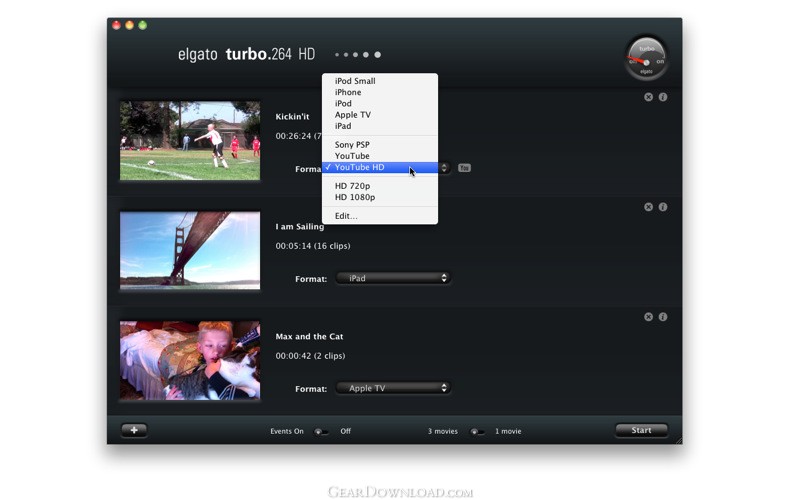The width and height of the screenshot is (800, 500).
Task: Click the 00:05:14 (16 clips) duration text
Action: point(313,246)
